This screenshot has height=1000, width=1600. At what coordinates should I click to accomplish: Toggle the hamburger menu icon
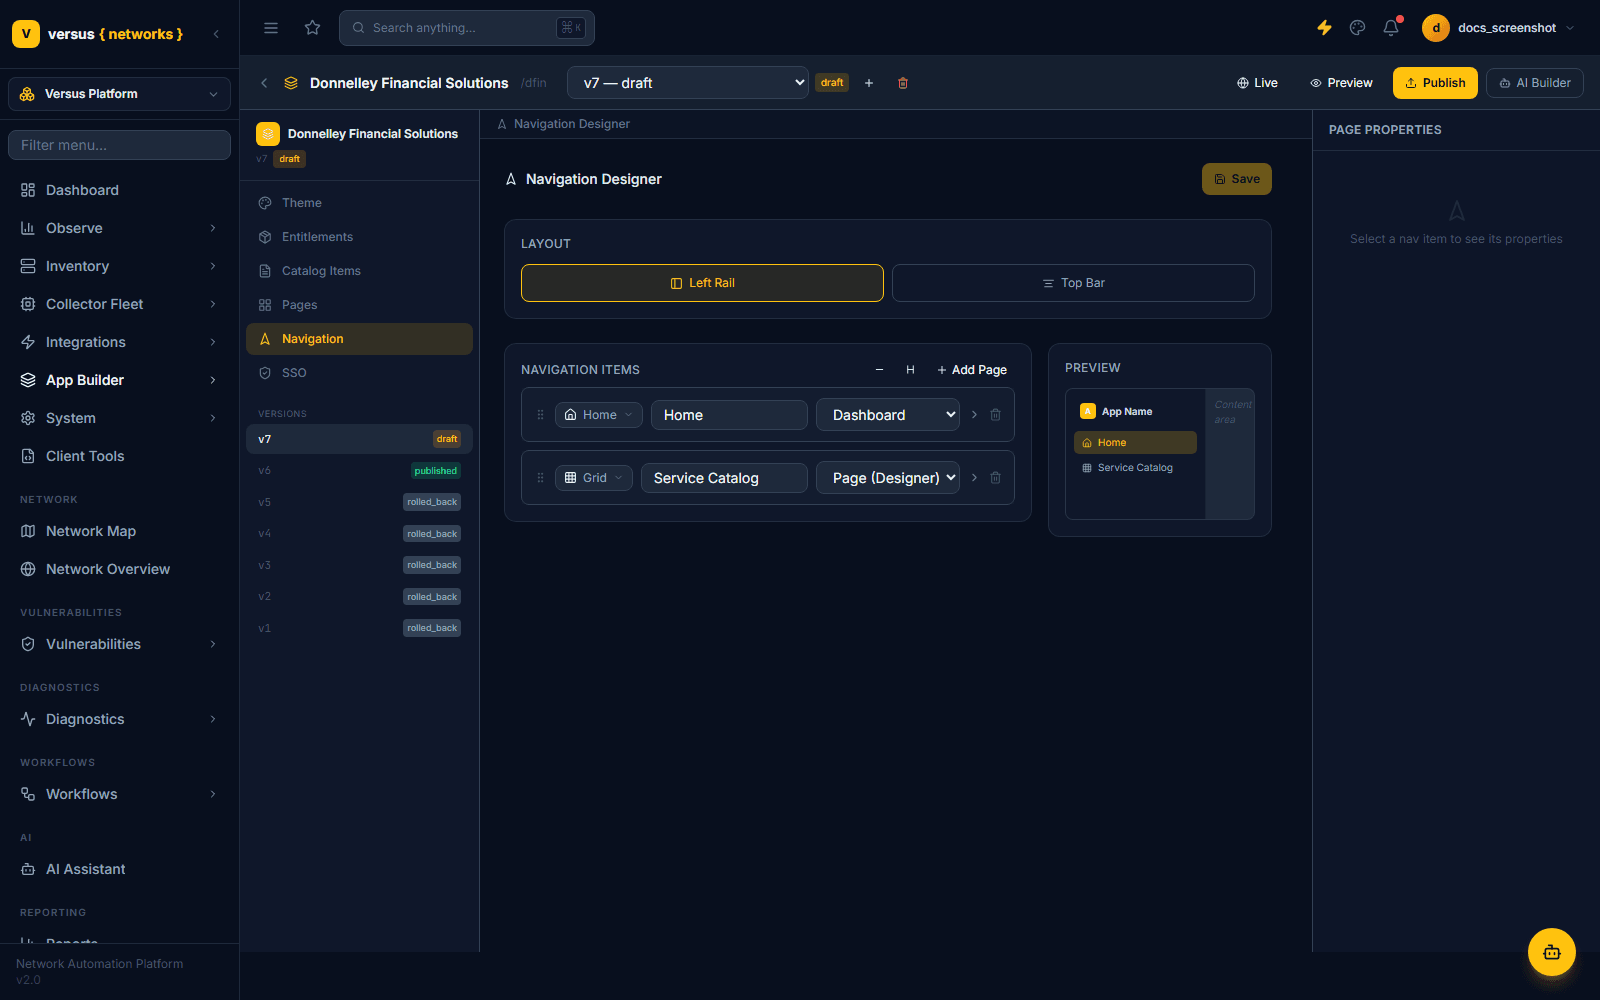[271, 28]
